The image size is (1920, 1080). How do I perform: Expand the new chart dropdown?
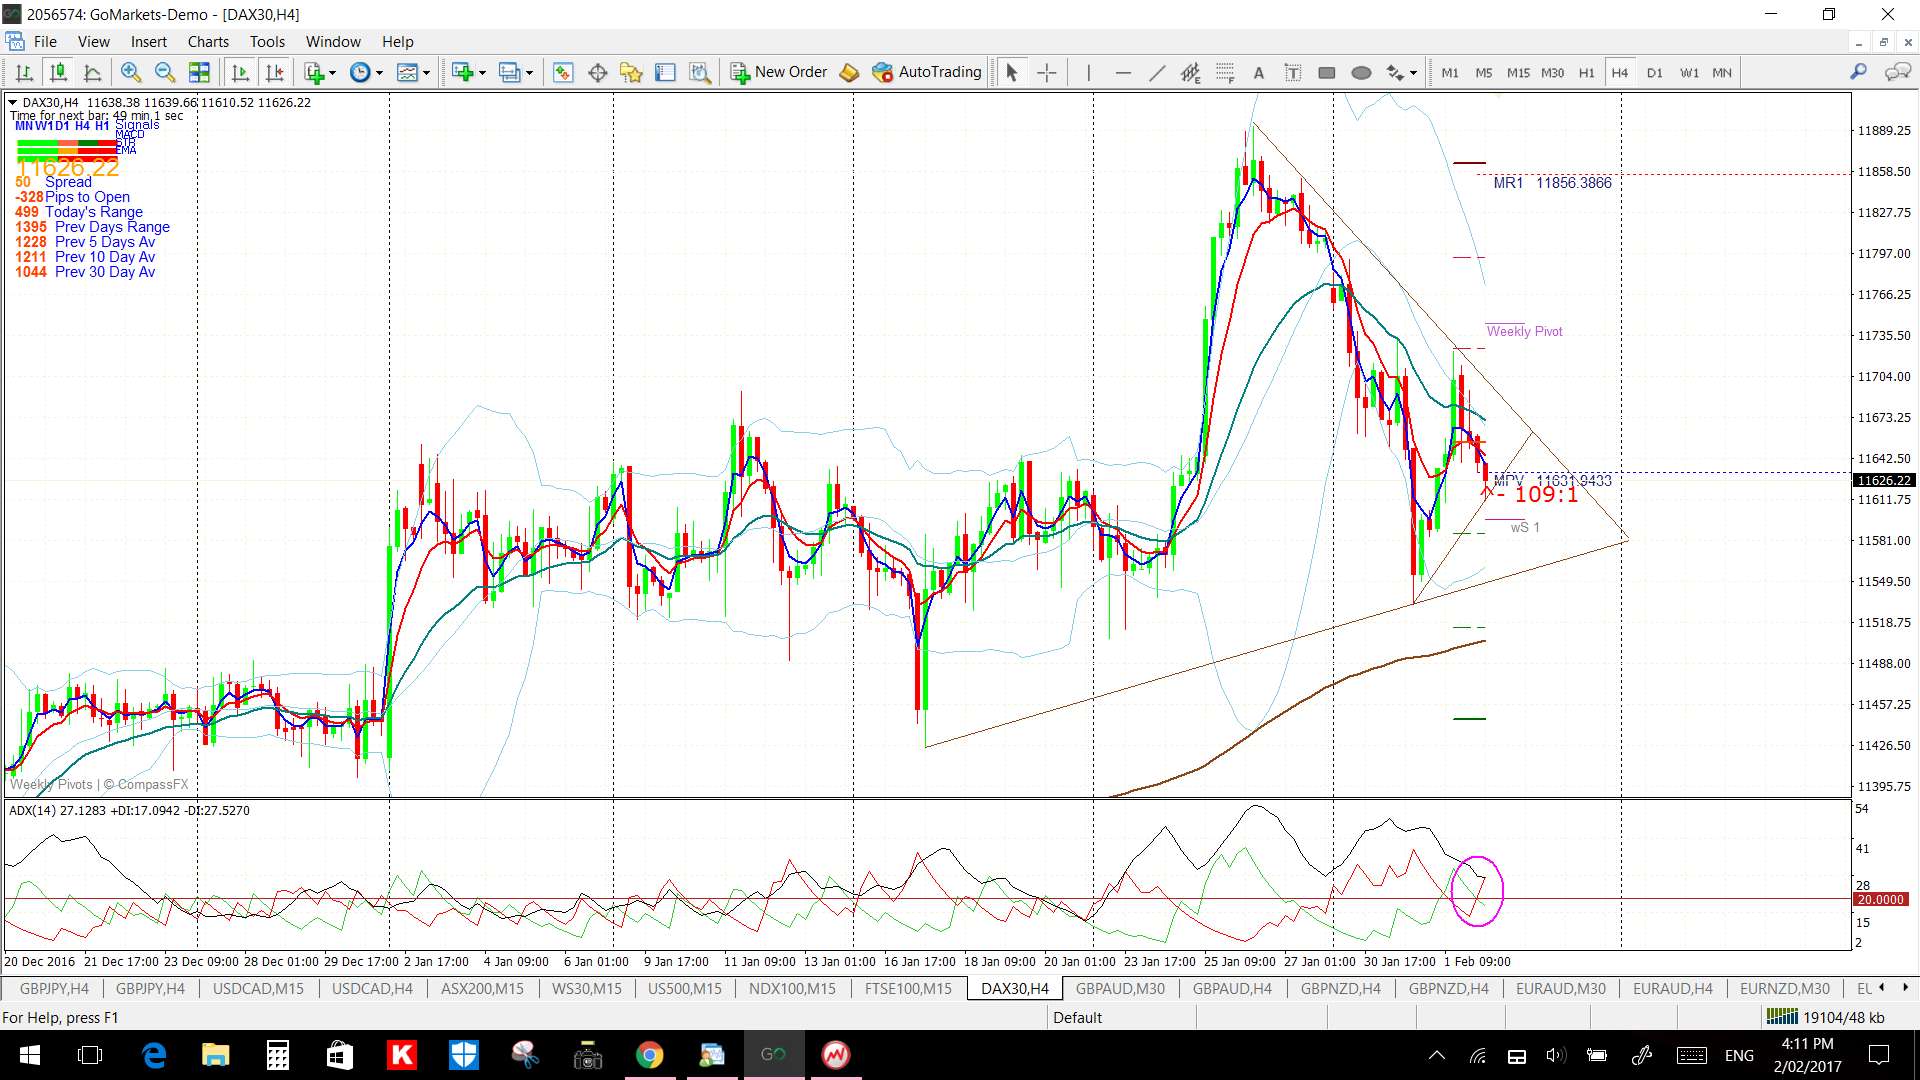[482, 72]
